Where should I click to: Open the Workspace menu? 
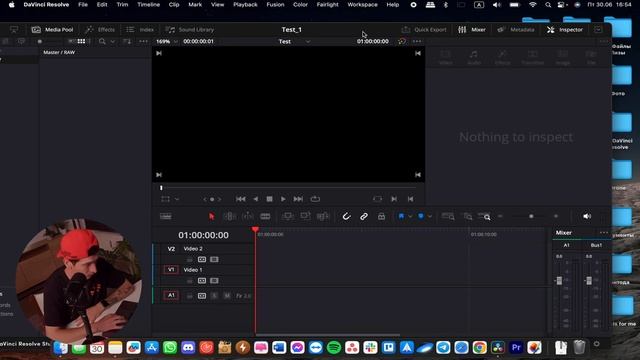pyautogui.click(x=362, y=4)
